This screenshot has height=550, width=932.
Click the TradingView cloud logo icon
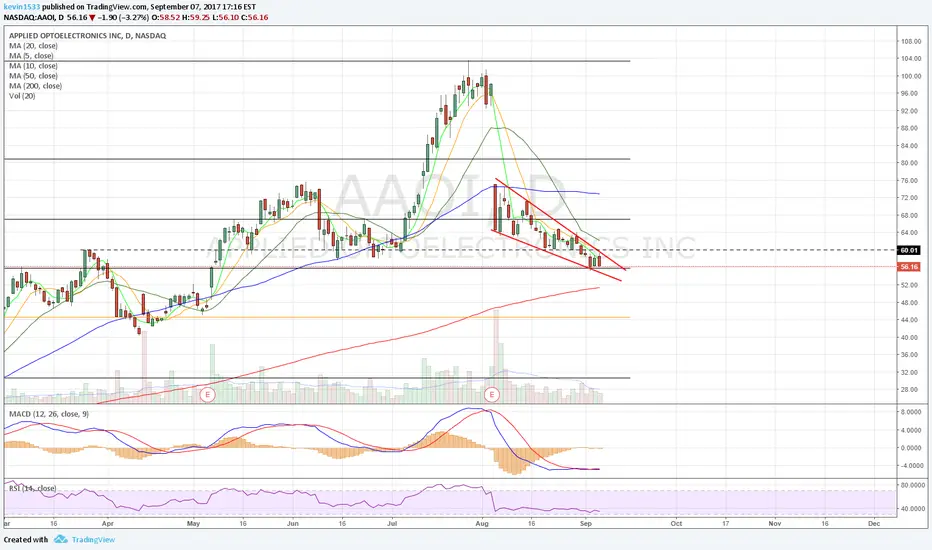pyautogui.click(x=61, y=539)
